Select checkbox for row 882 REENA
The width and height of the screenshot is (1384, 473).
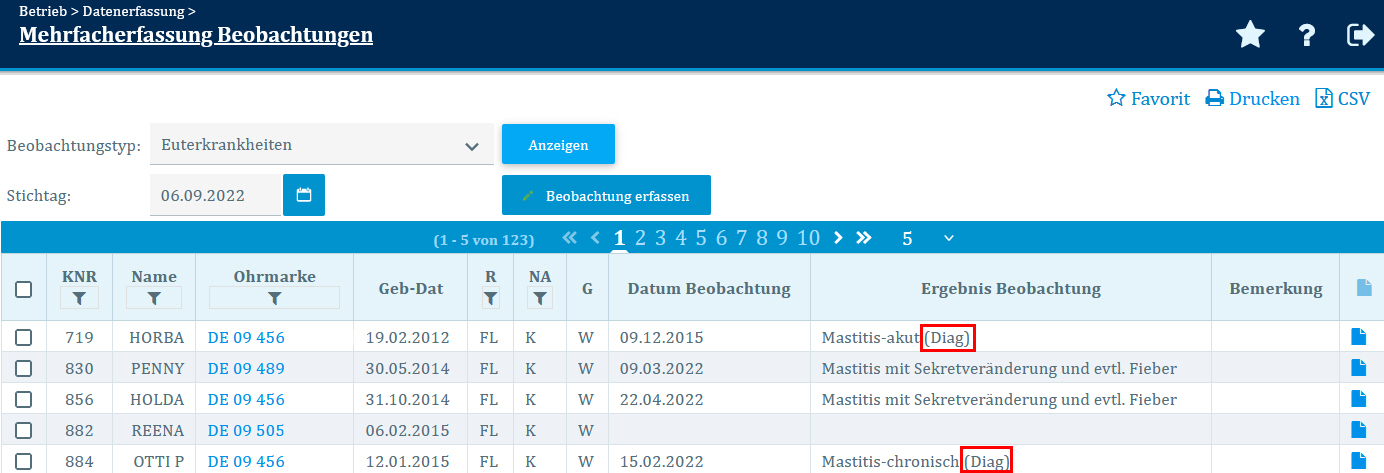click(24, 430)
